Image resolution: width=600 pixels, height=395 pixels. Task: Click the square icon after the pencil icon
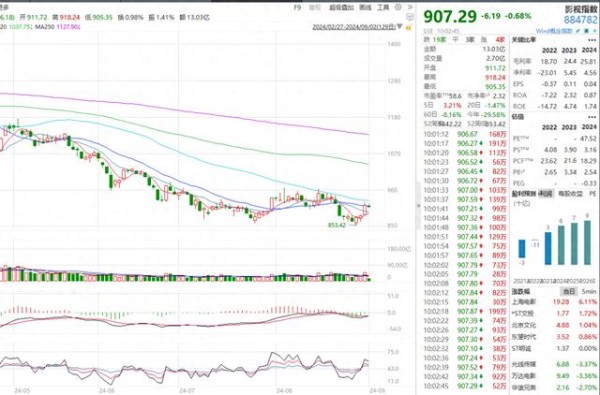[x=585, y=31]
